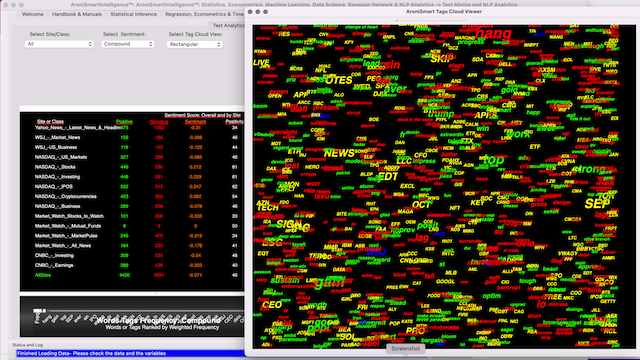Click the red 'hang' tag in the cloud
Screen dimensions: 640x360
point(493,34)
